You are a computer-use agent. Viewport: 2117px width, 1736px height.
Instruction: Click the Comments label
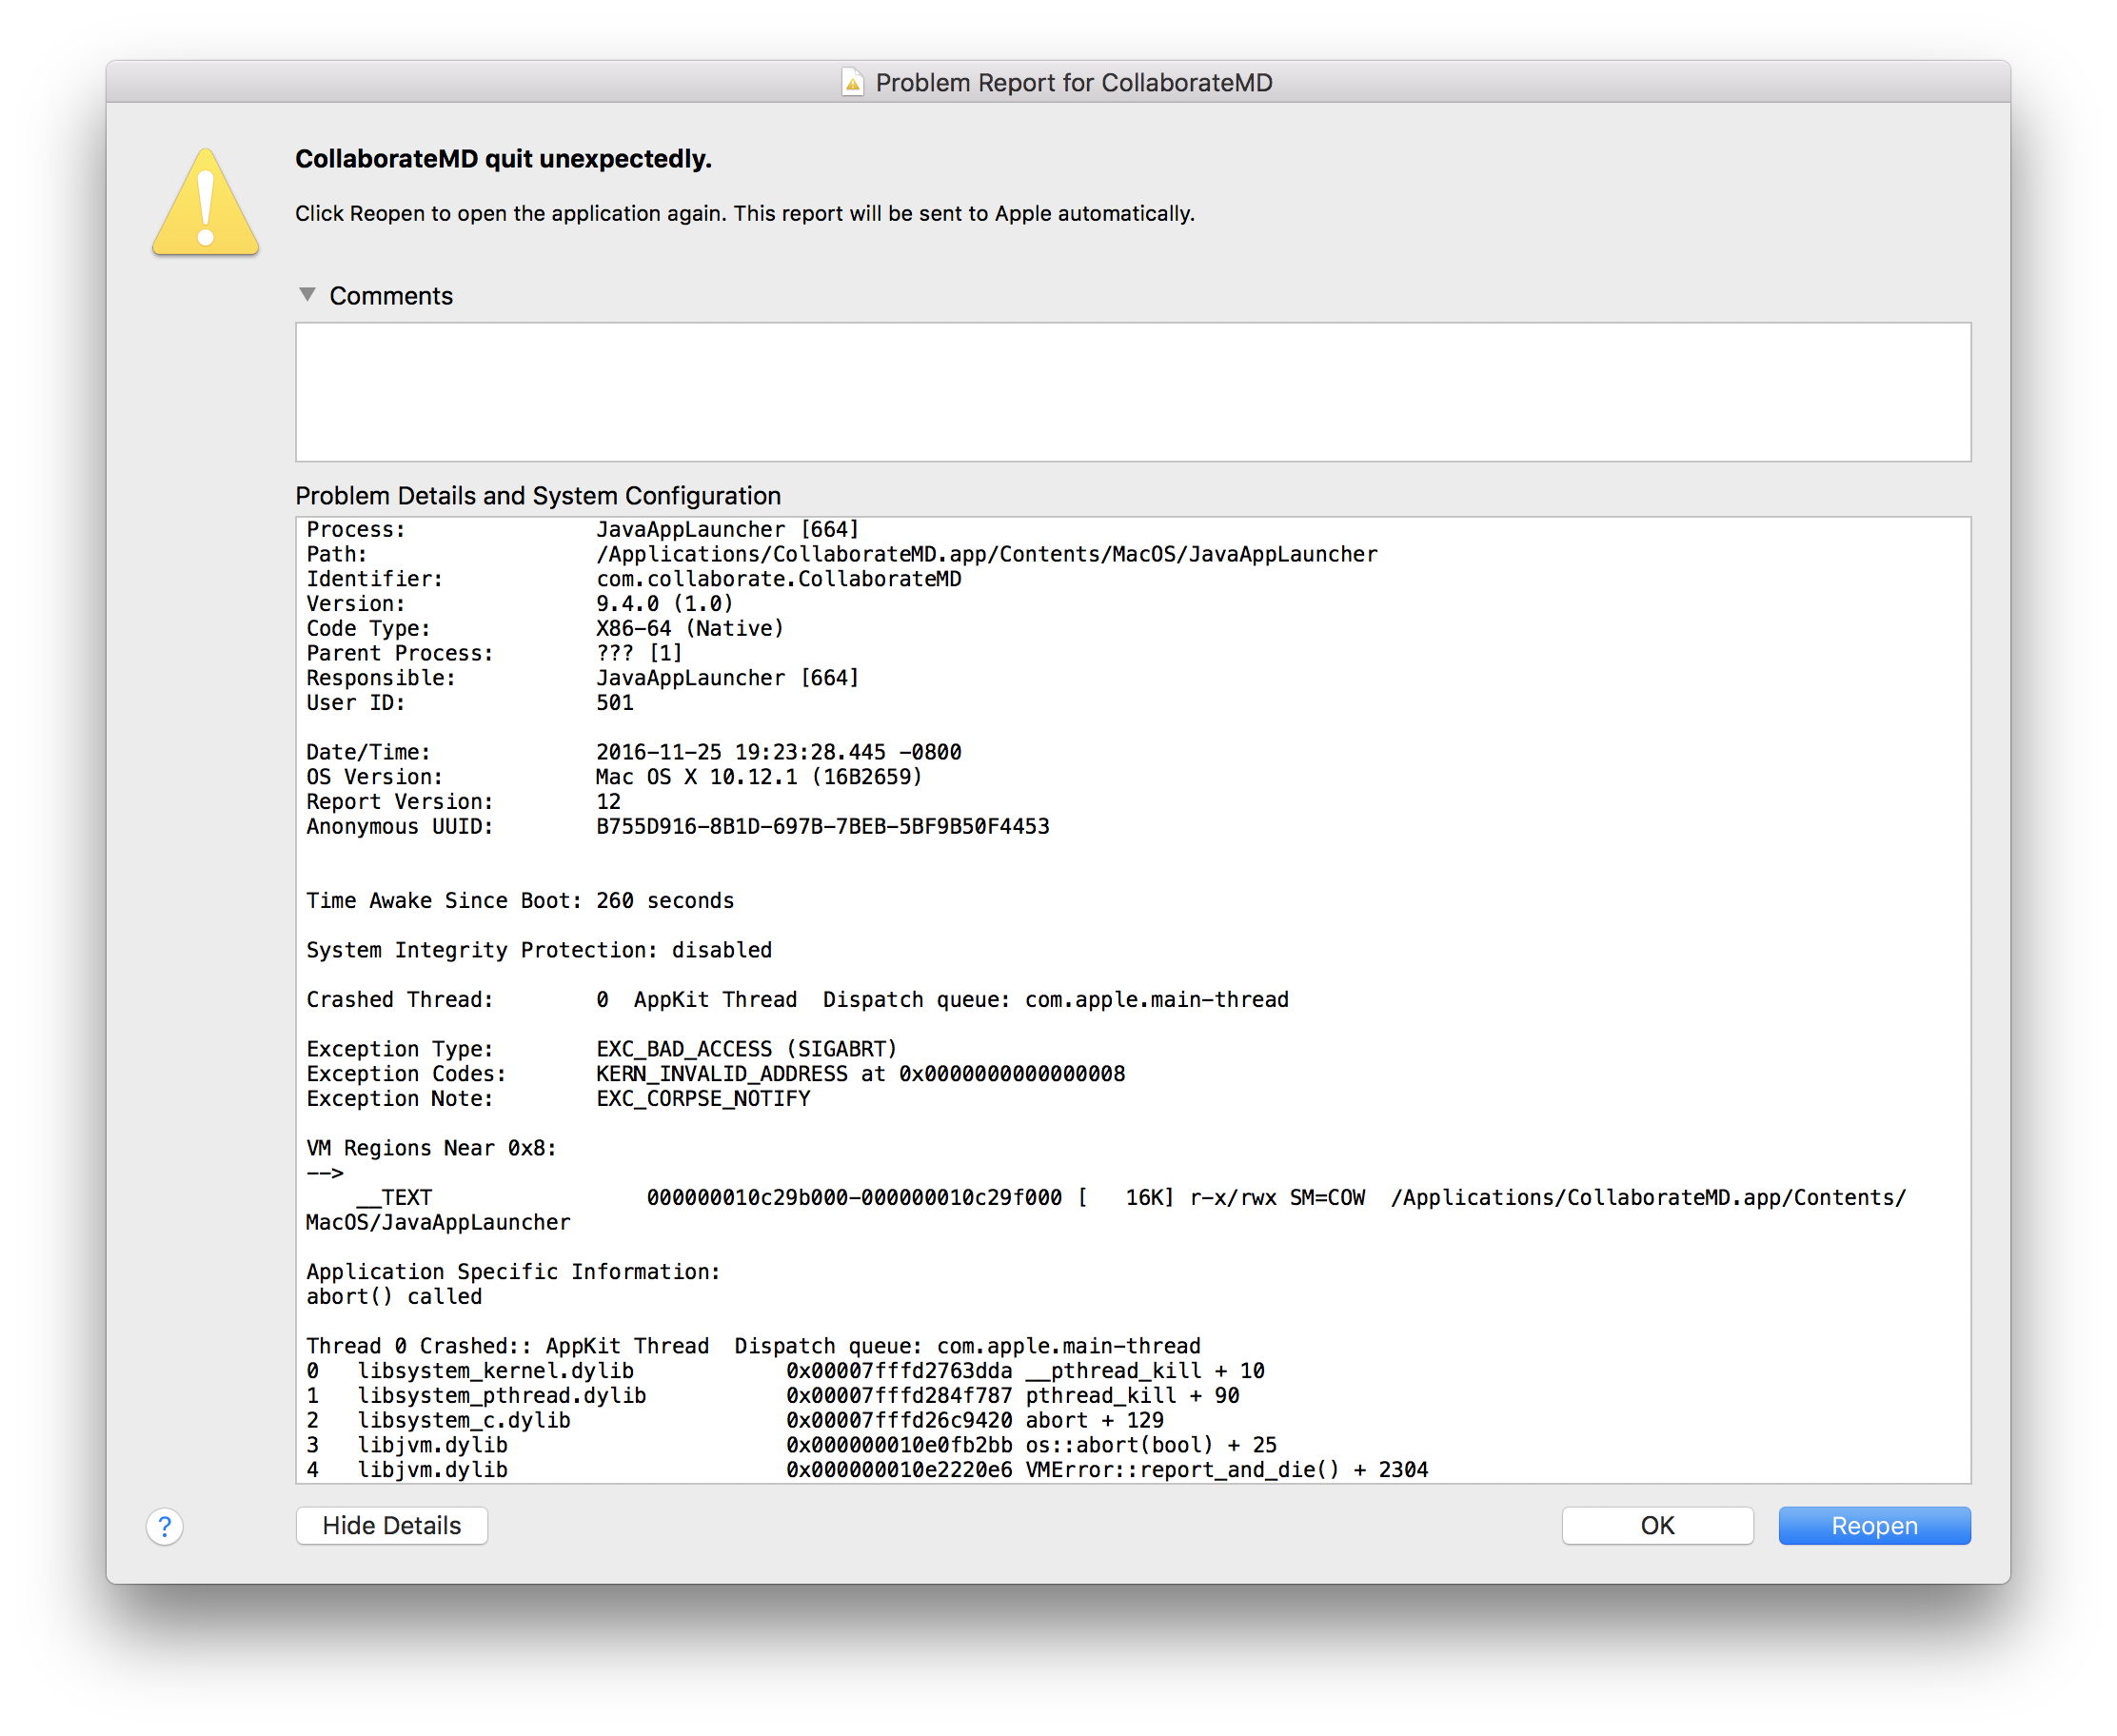coord(391,296)
